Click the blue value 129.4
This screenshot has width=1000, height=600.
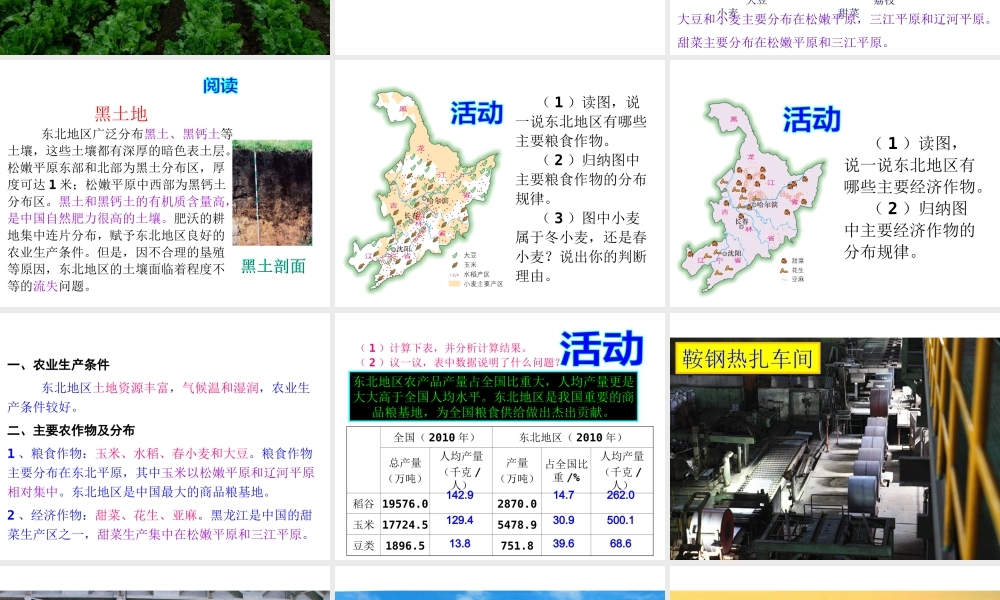tap(460, 520)
